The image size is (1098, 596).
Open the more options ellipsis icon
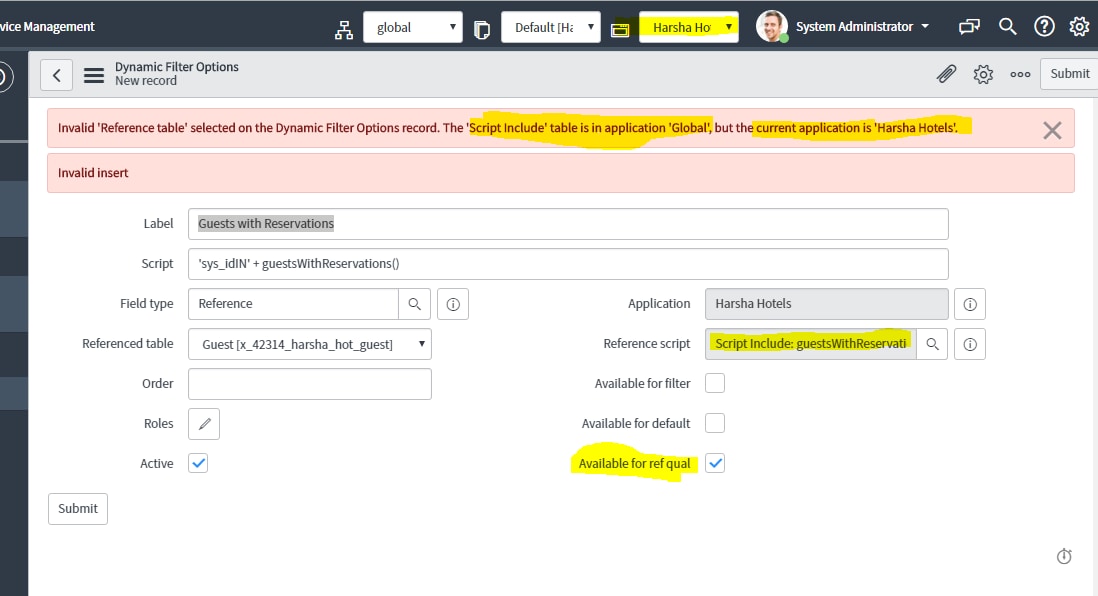[1020, 74]
